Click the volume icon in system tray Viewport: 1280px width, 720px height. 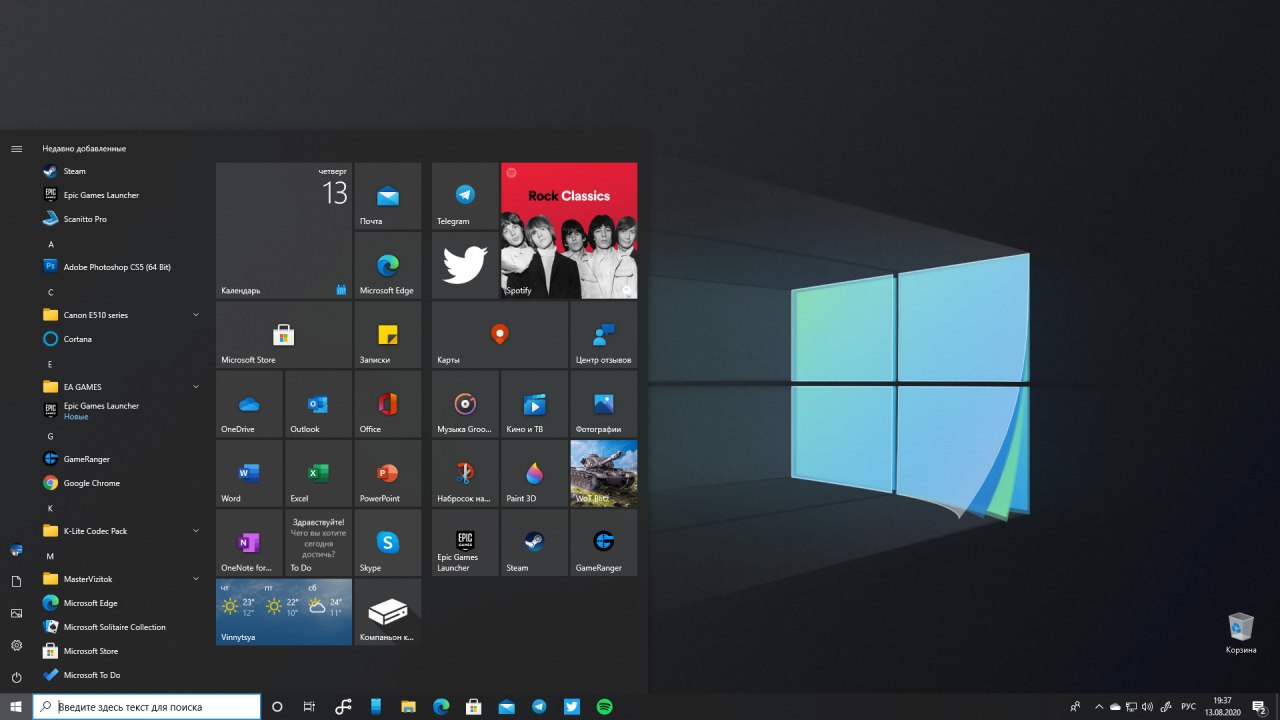pyautogui.click(x=1148, y=706)
